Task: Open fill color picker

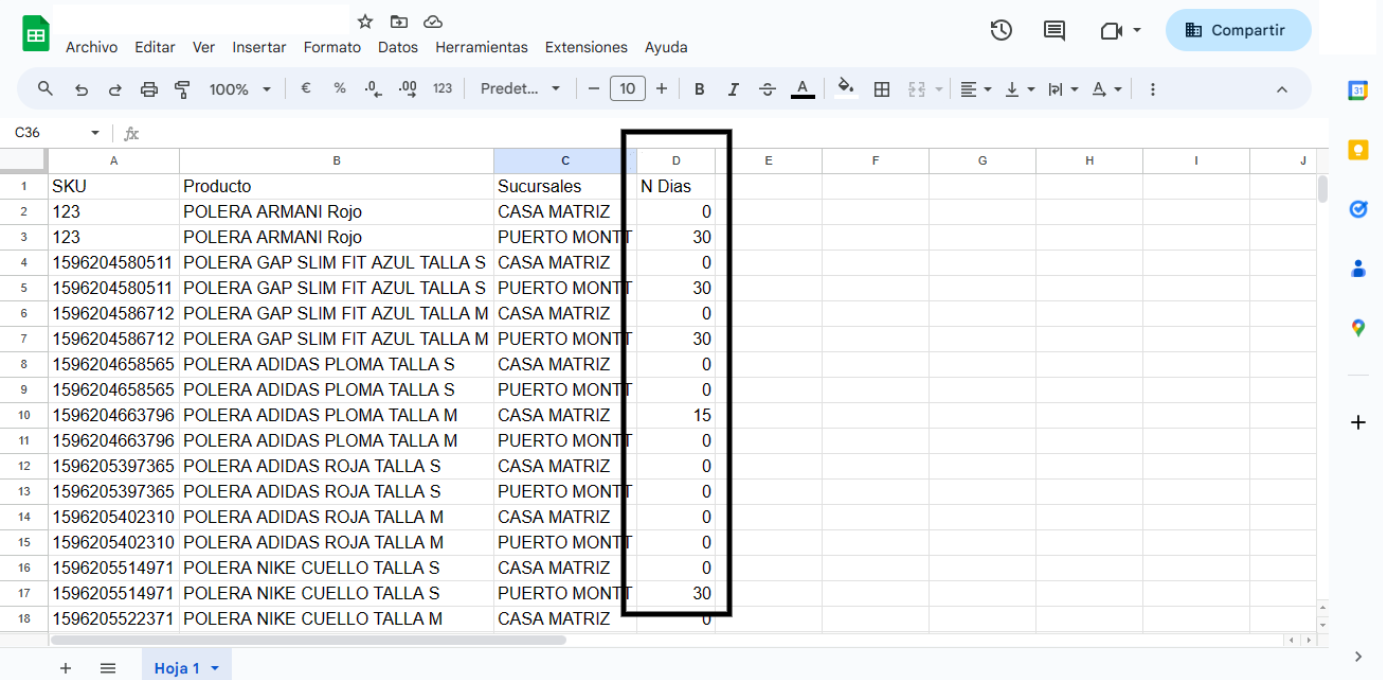Action: [x=846, y=89]
